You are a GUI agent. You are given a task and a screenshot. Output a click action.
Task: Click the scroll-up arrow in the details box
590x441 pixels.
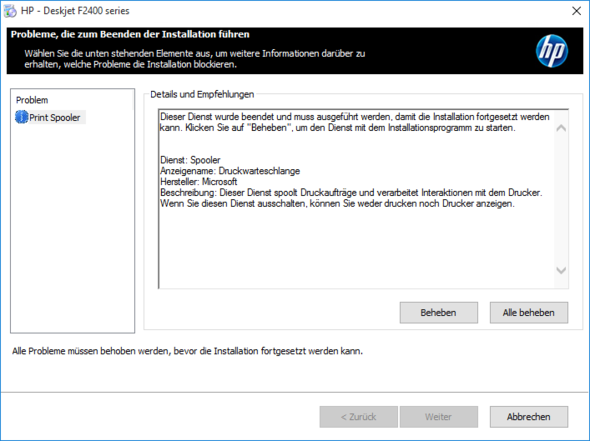pos(561,128)
